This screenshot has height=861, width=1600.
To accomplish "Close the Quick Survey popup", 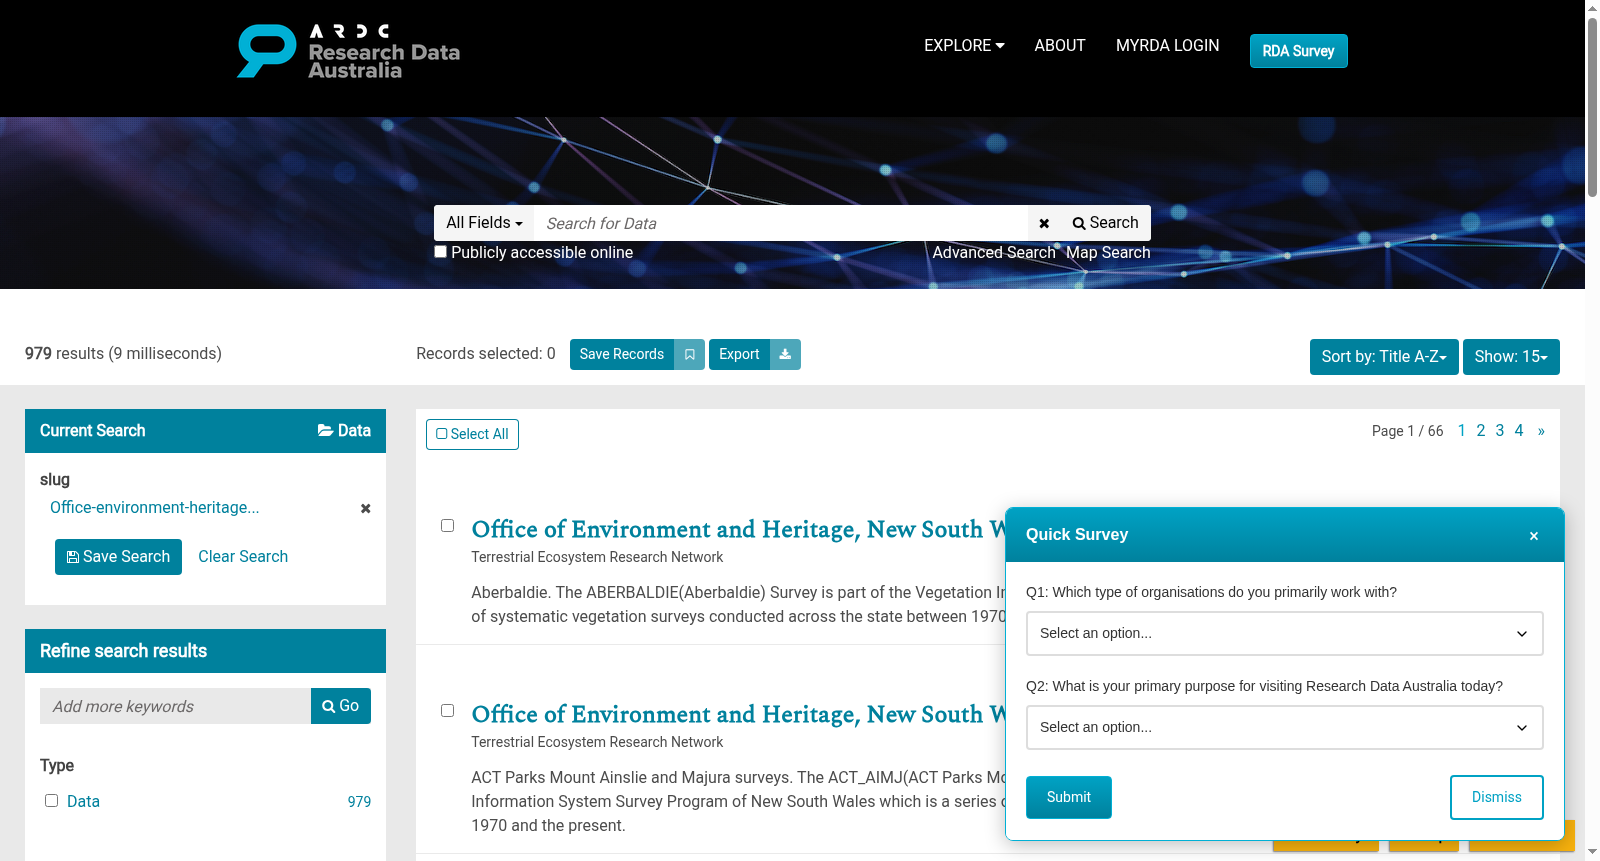I will (1534, 536).
